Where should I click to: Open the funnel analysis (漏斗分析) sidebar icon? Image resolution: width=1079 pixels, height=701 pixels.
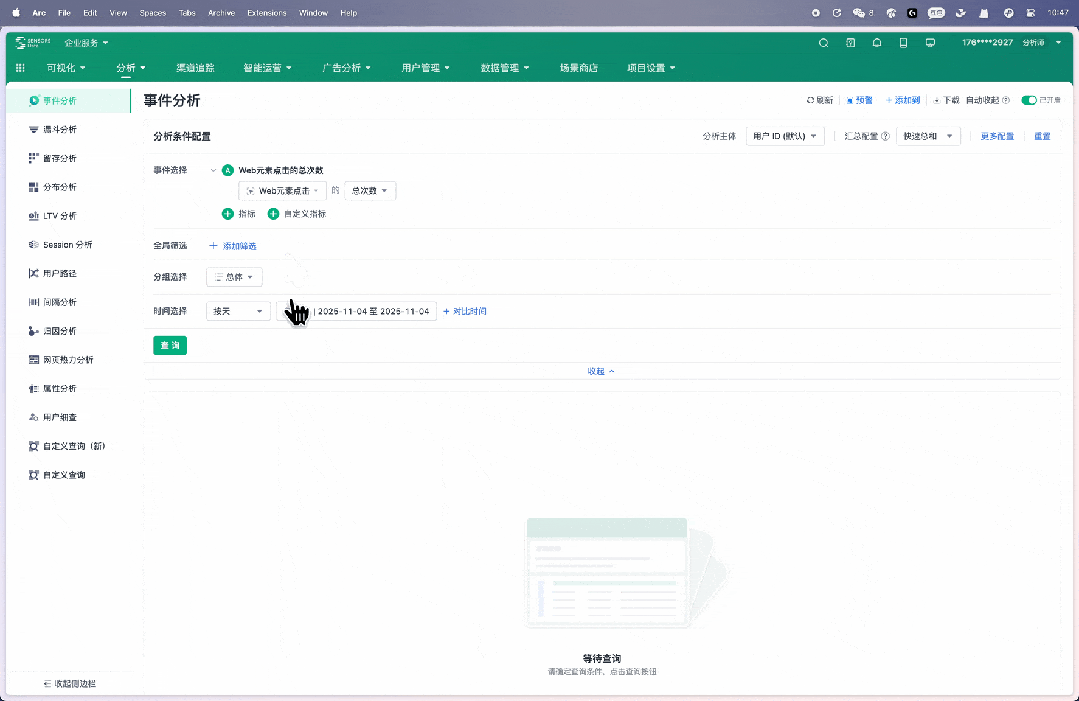(x=34, y=130)
